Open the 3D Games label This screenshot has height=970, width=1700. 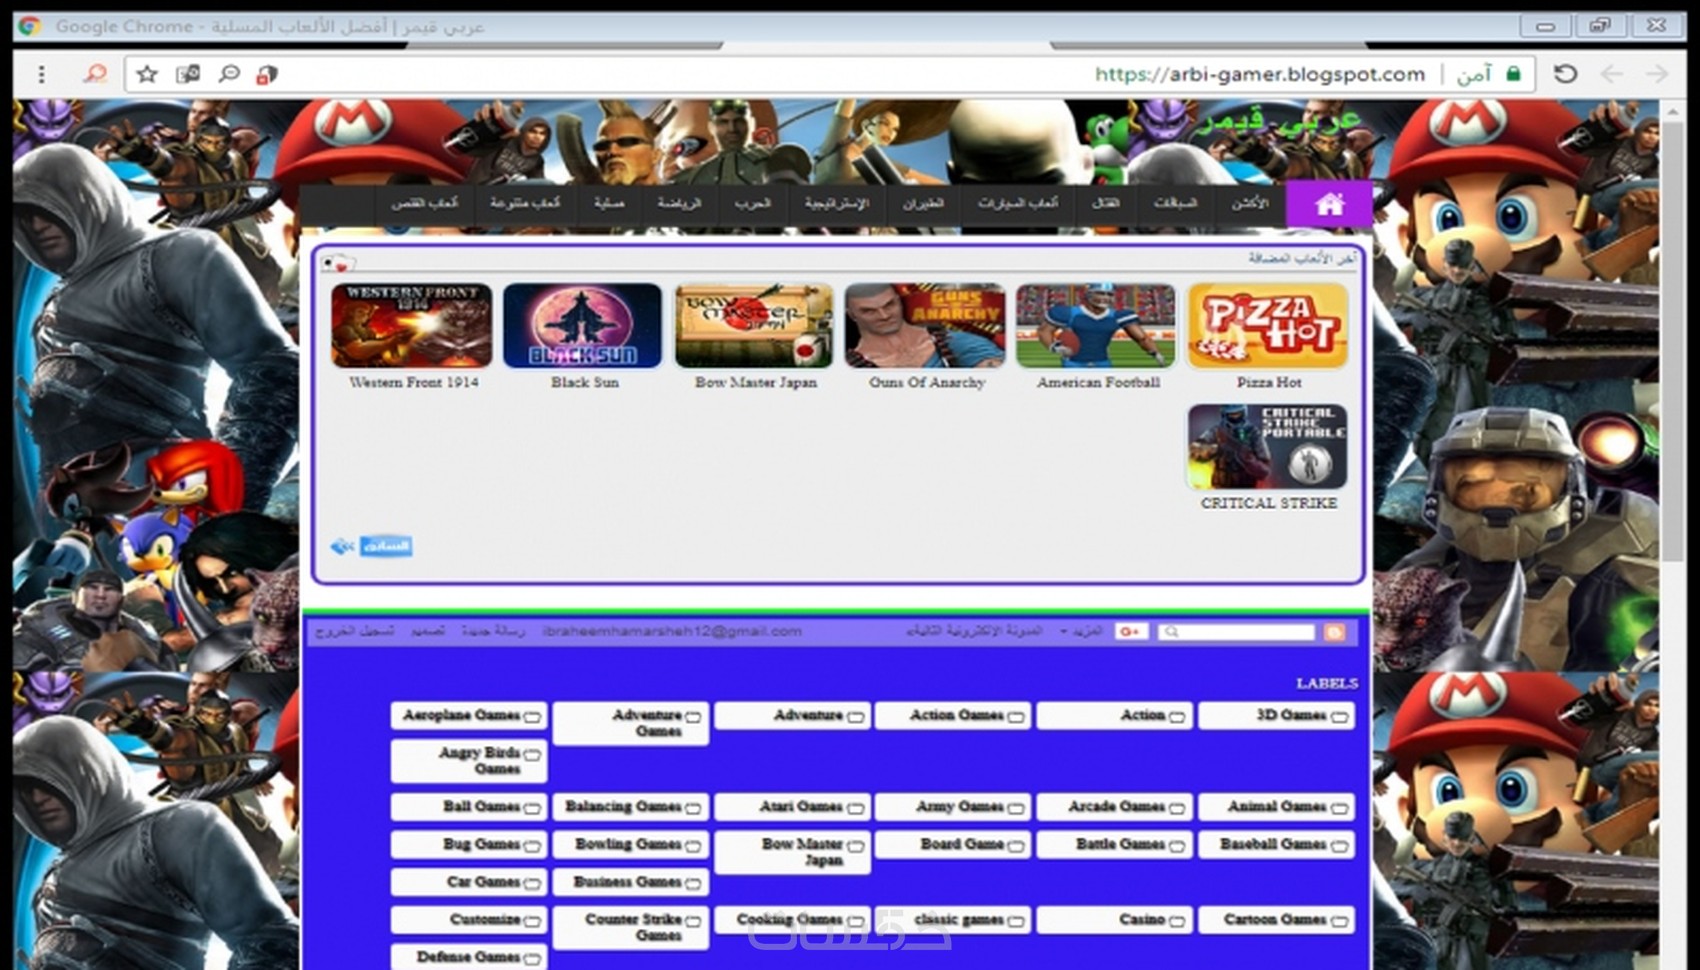coord(1277,715)
